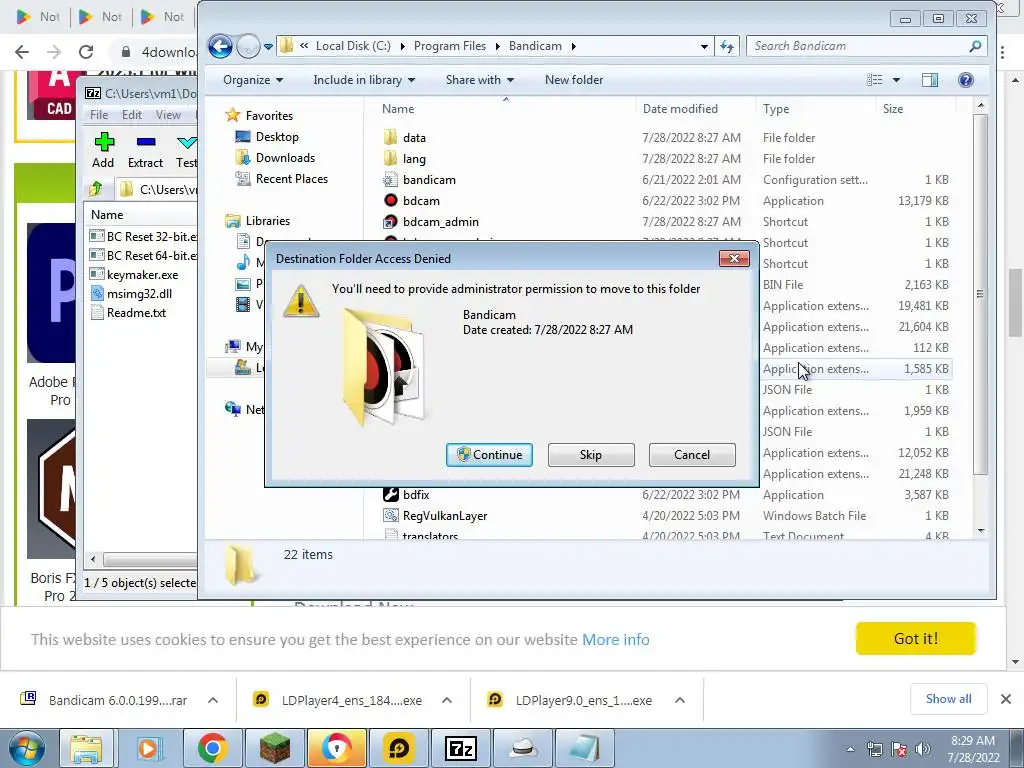The height and width of the screenshot is (768, 1024).
Task: Open options for LDPlayer4 download
Action: pyautogui.click(x=447, y=700)
